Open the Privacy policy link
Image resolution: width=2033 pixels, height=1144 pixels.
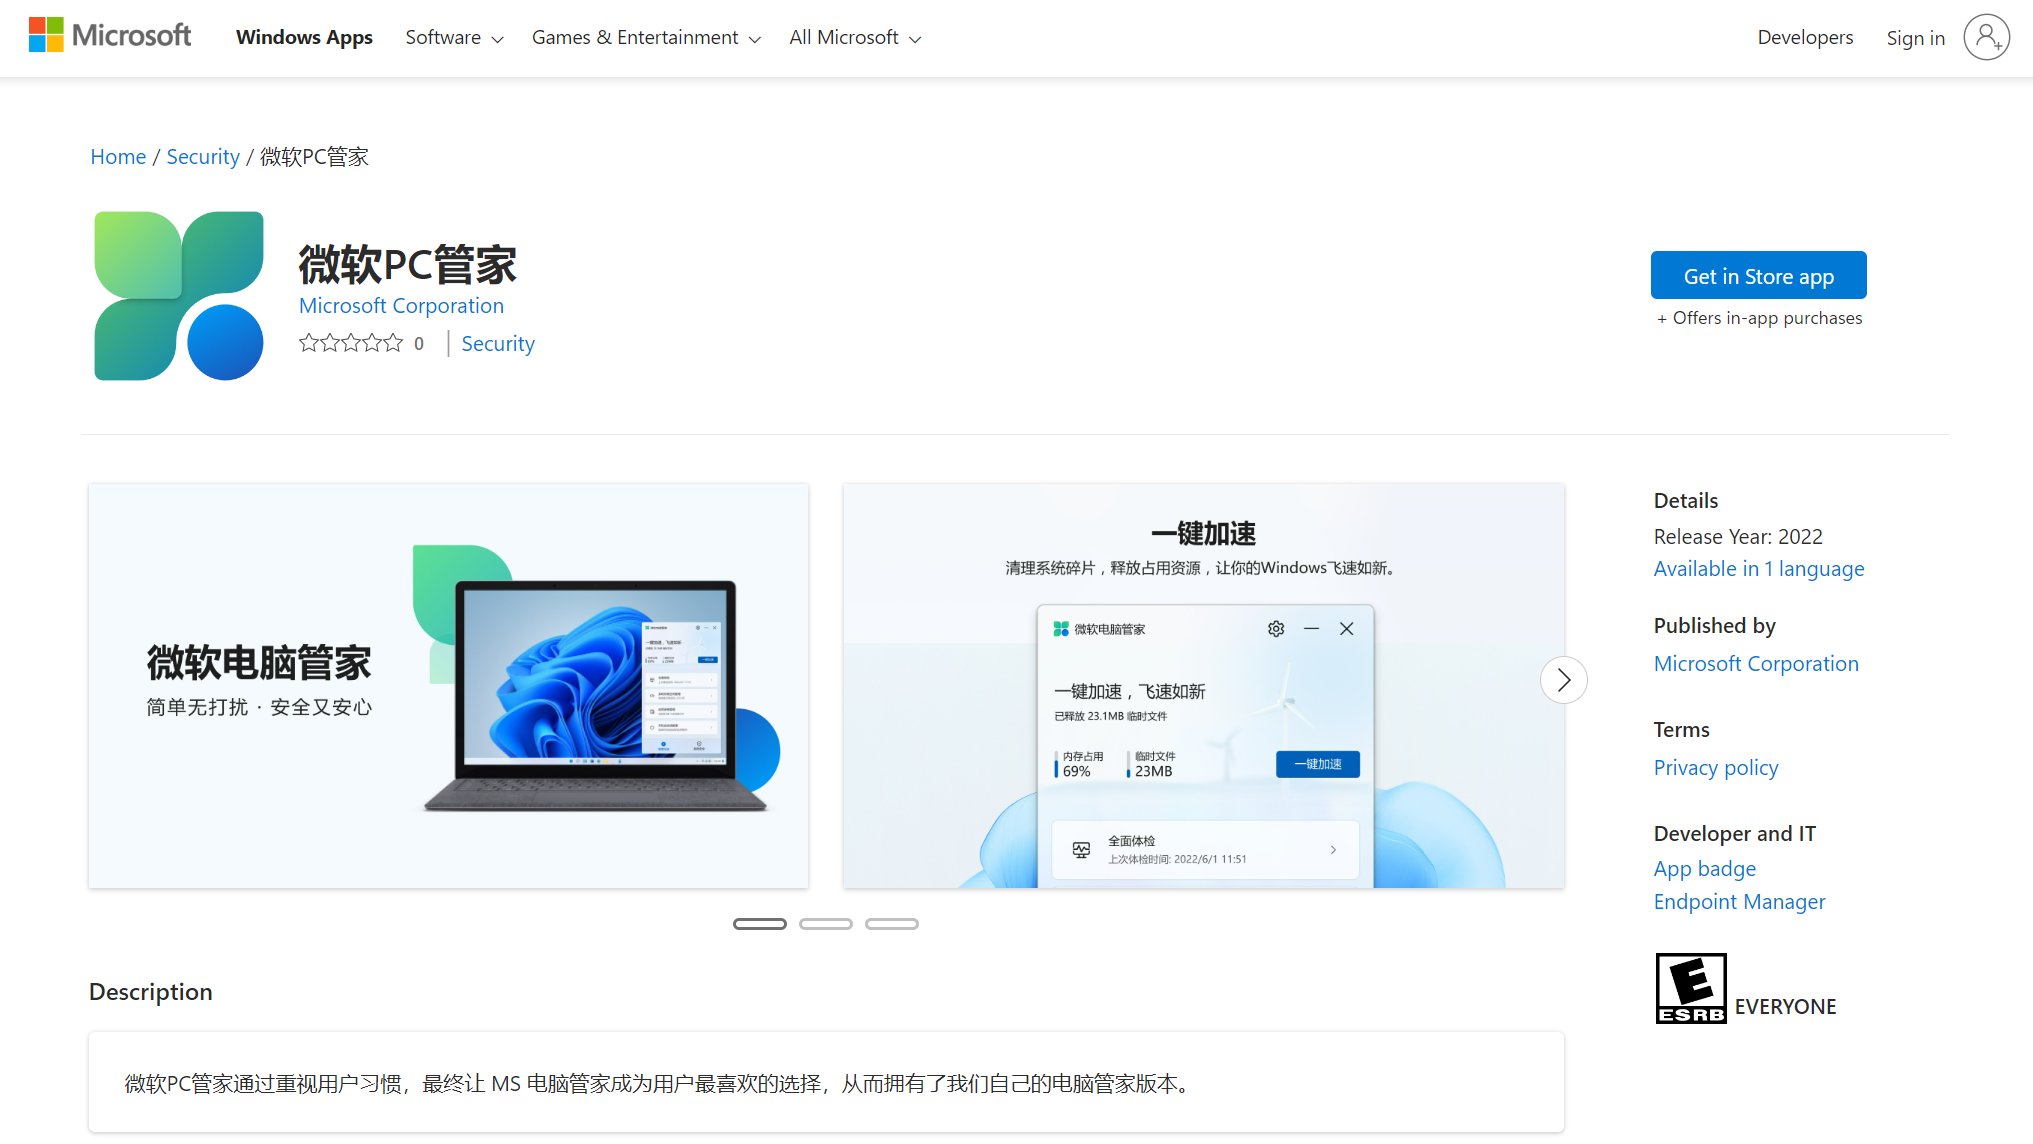click(1716, 768)
